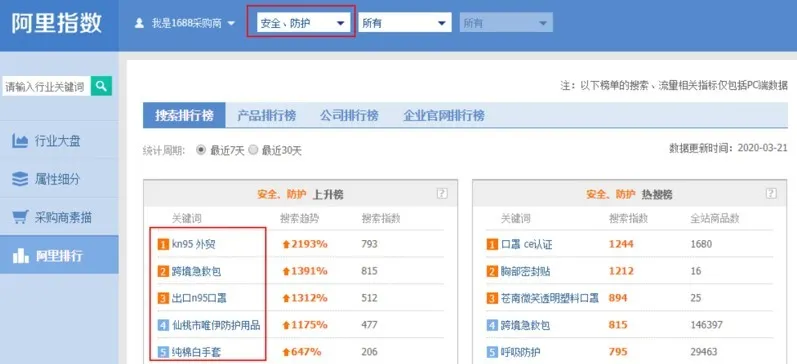Screen dimensions: 797x364
Task: Click the 全站商品数 column header
Action: pos(715,219)
